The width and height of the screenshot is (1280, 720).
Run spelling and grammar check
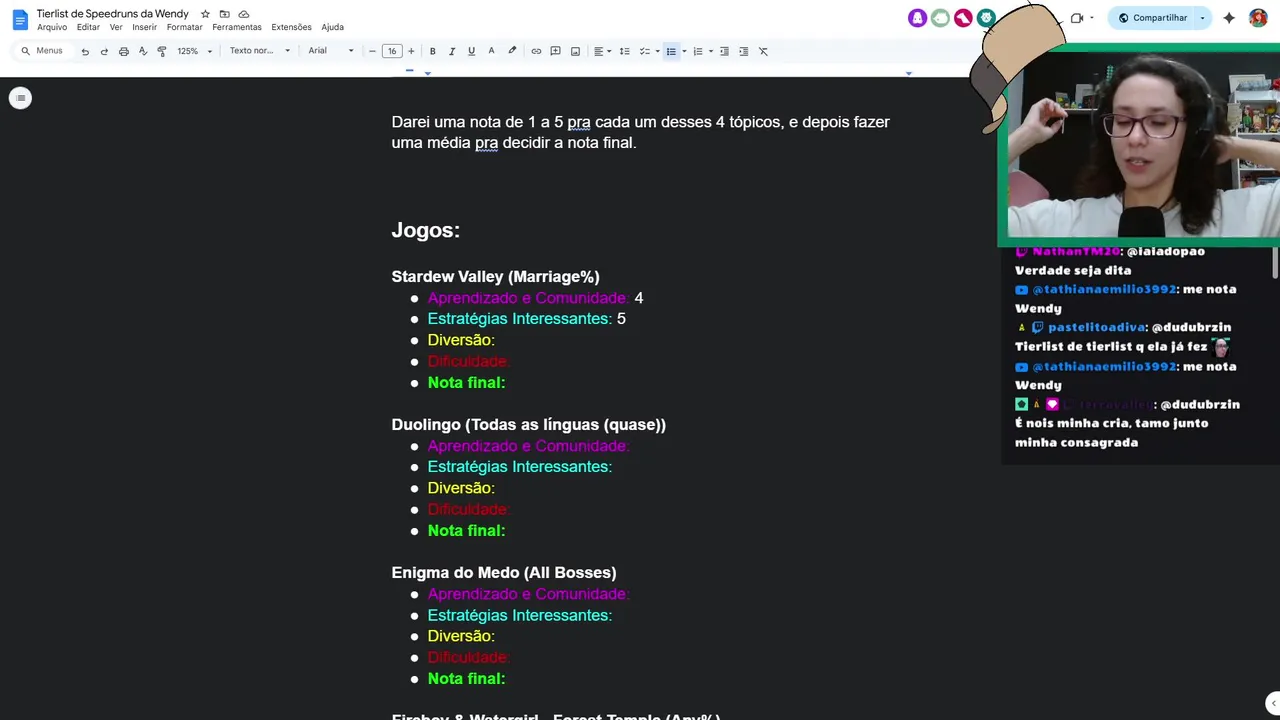pos(143,51)
